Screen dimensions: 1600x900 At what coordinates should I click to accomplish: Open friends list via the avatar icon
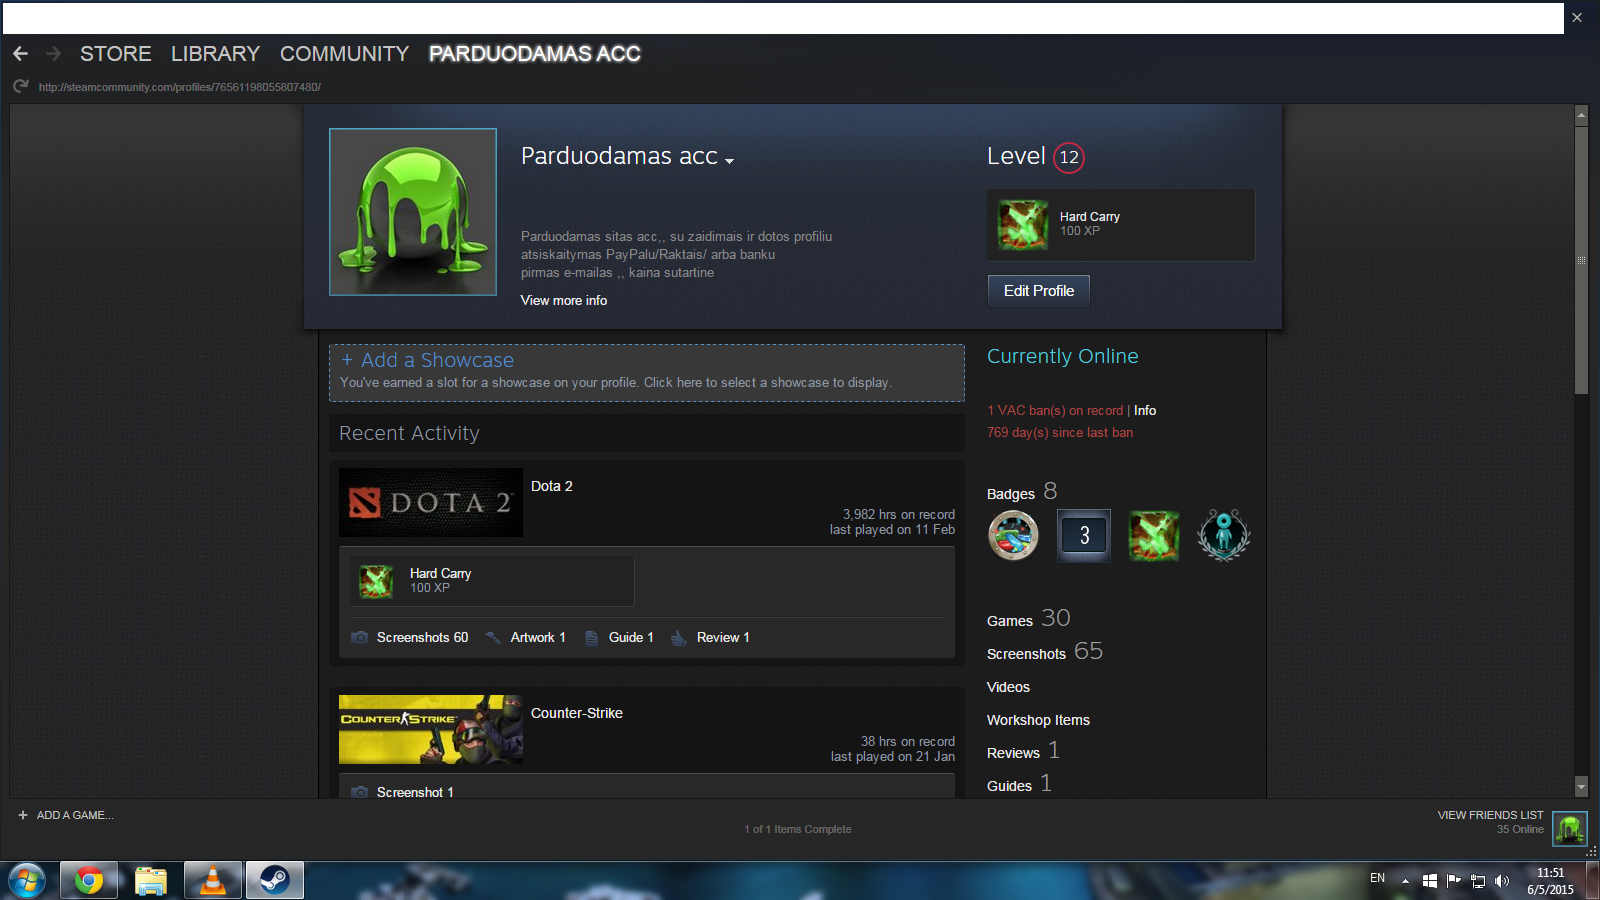click(1570, 828)
